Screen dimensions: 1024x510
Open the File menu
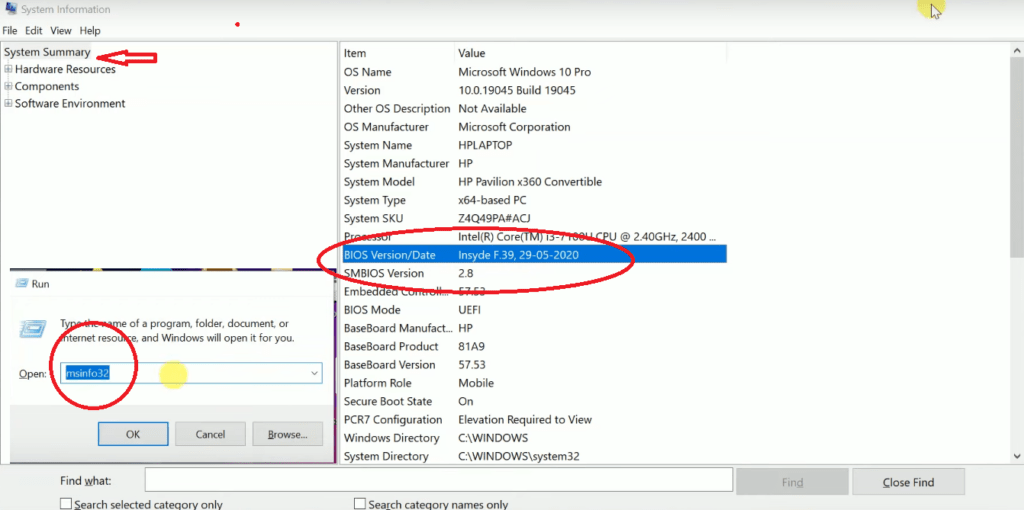10,31
